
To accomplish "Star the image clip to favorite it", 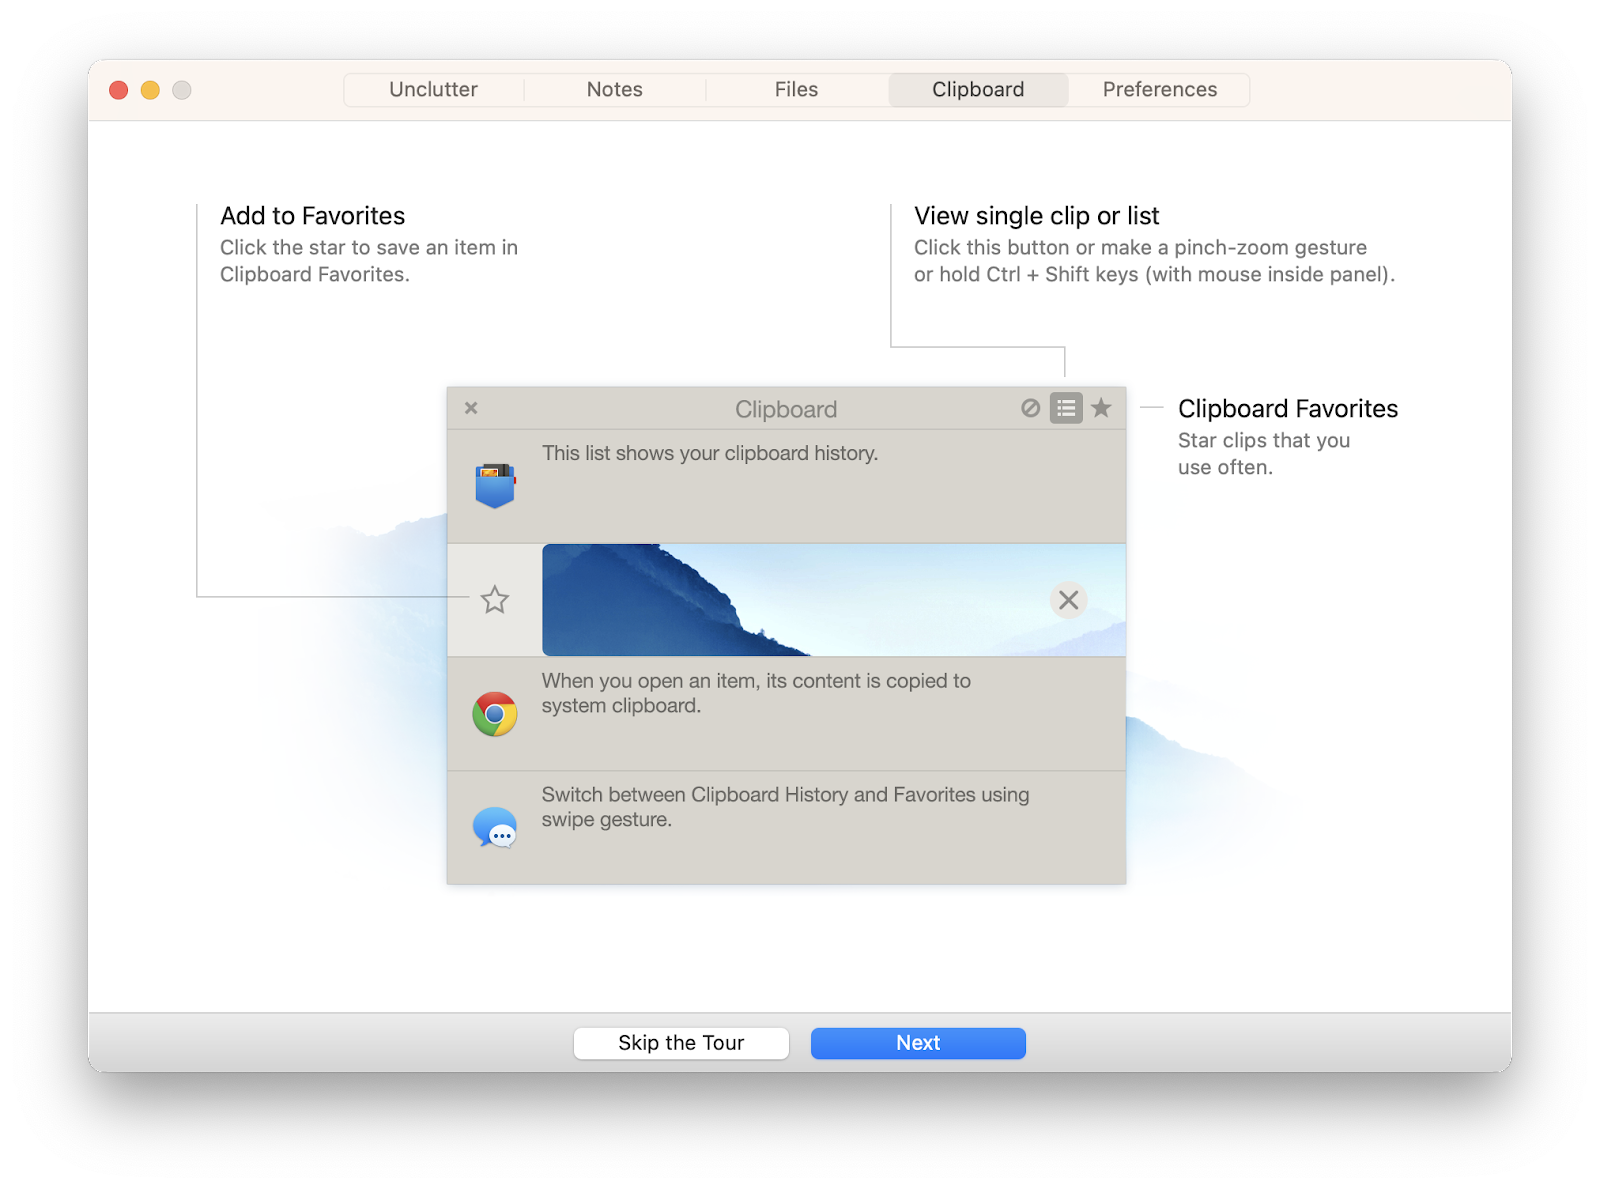I will coord(494,600).
